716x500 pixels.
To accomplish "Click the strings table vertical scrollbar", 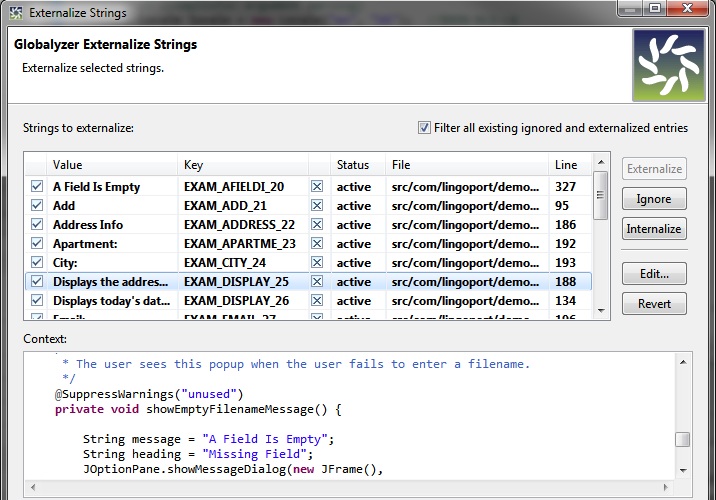I will pos(600,240).
